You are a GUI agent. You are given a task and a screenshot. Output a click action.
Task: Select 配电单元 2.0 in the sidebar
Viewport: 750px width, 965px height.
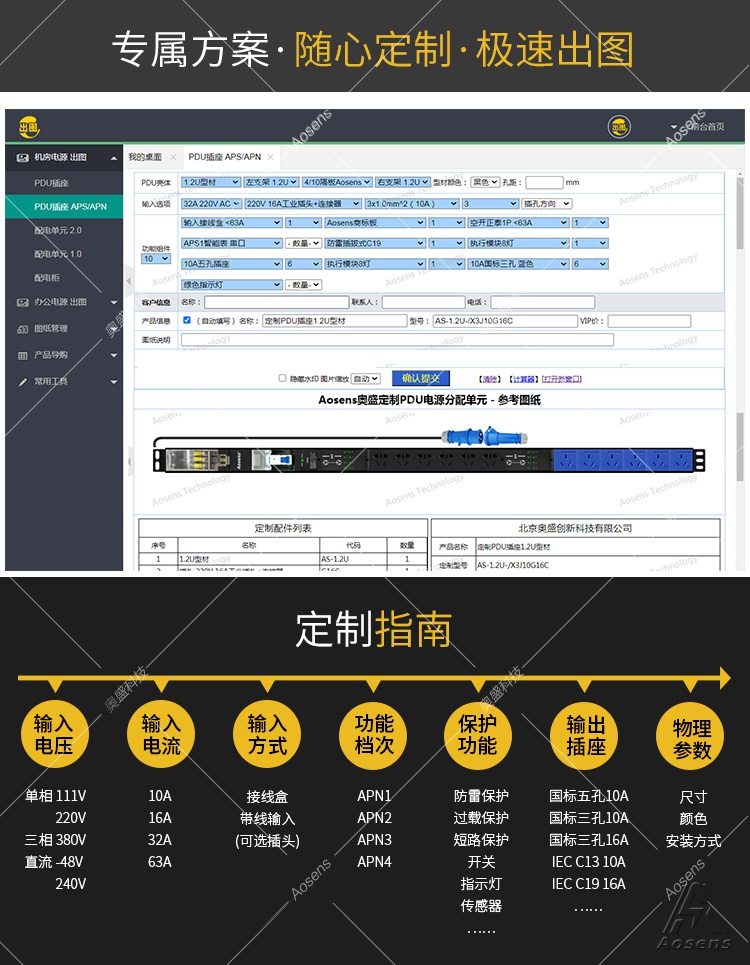[x=64, y=230]
